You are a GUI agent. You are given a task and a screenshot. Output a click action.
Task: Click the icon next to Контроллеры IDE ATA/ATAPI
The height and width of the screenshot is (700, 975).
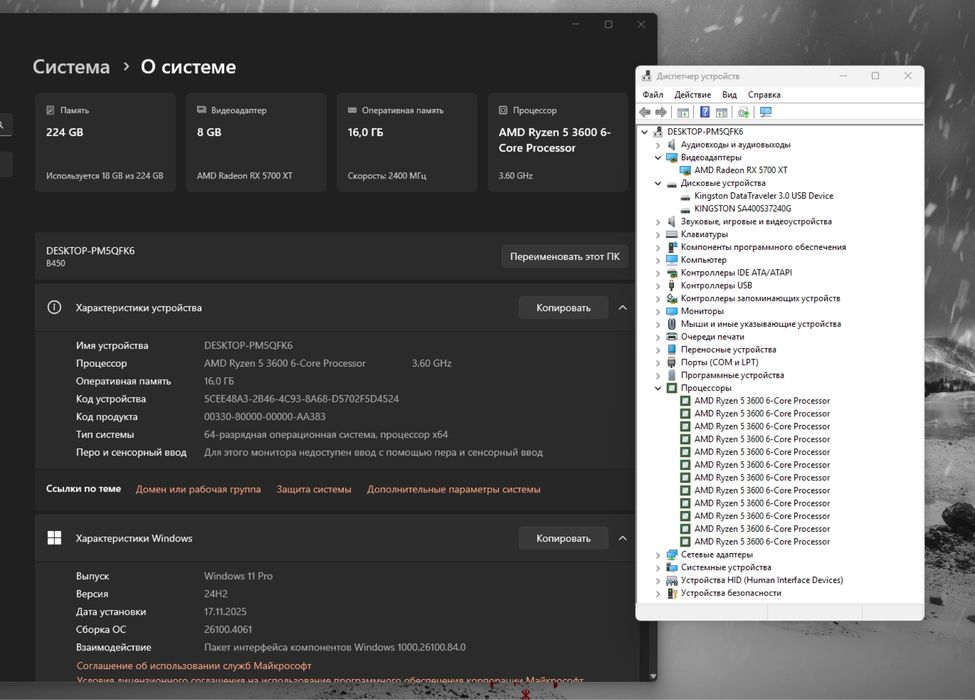point(672,273)
